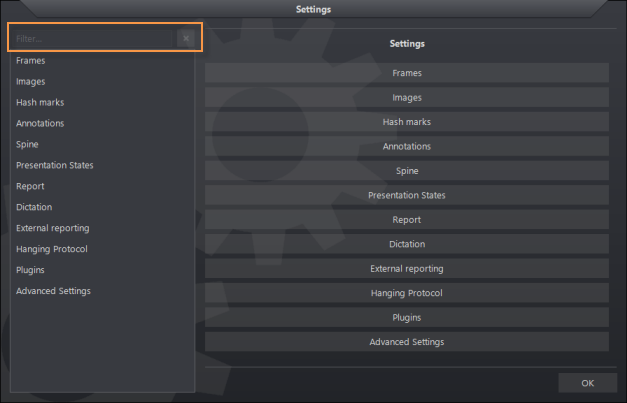Confirm with the OK button
627x403 pixels.
pos(587,383)
